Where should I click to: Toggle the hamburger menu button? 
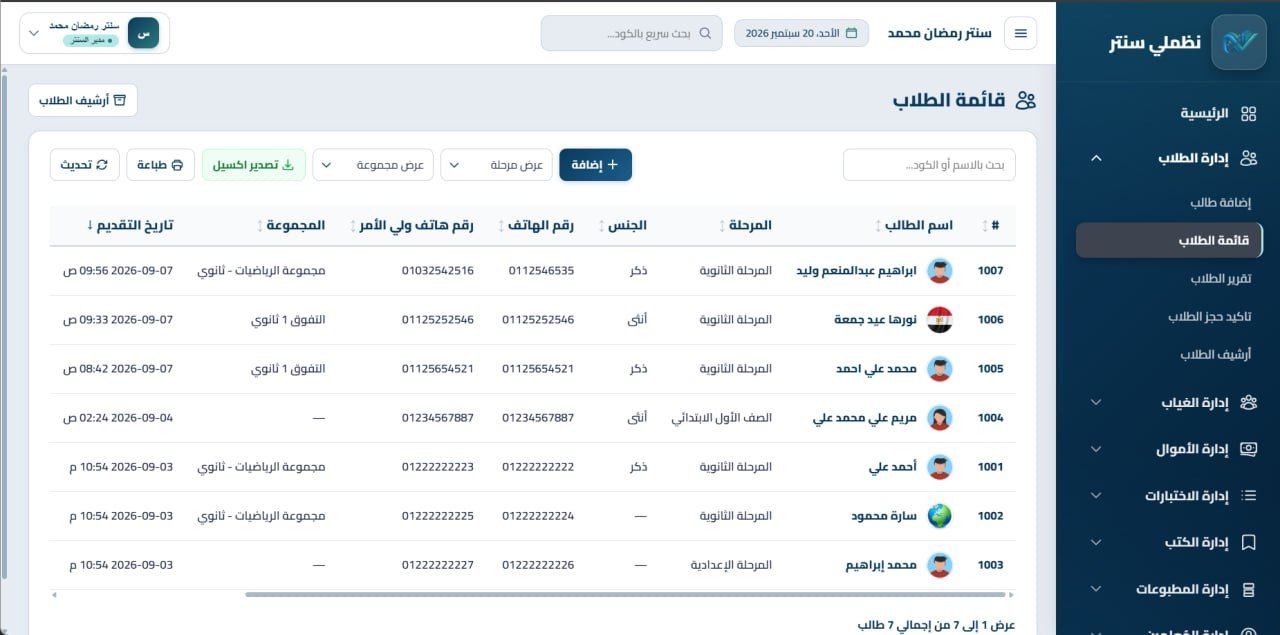tap(1021, 33)
